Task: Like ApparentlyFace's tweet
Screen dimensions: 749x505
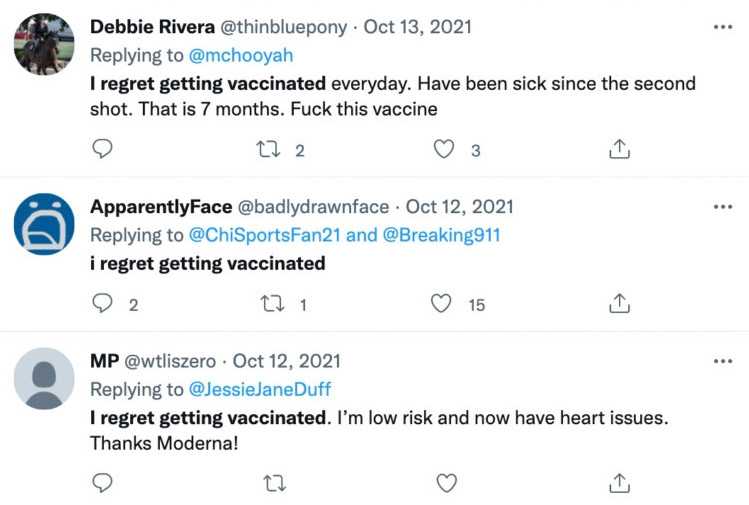Action: (441, 303)
